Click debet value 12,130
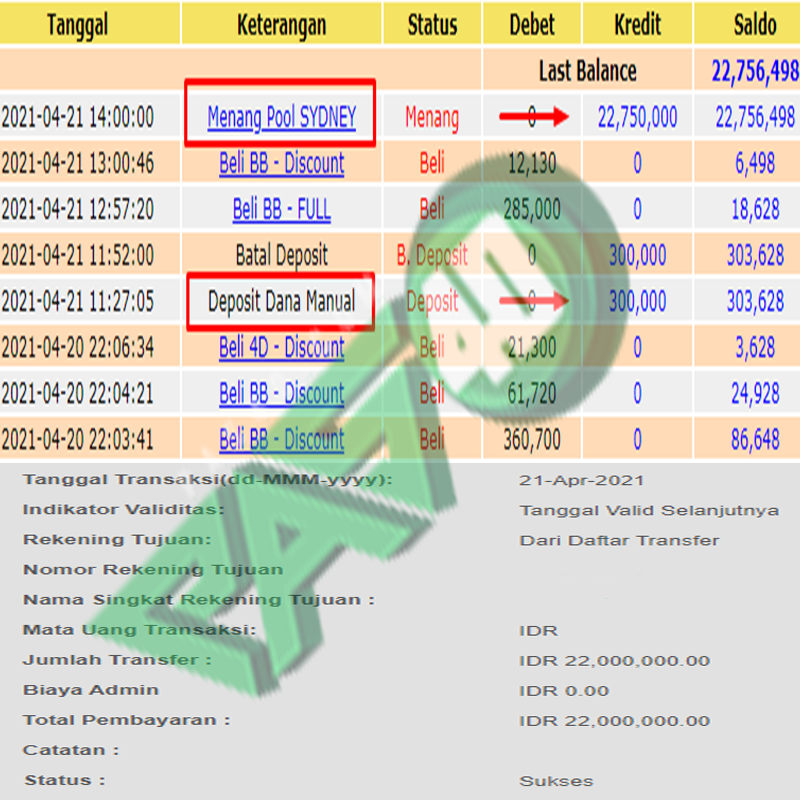The width and height of the screenshot is (800, 800). pos(532,163)
